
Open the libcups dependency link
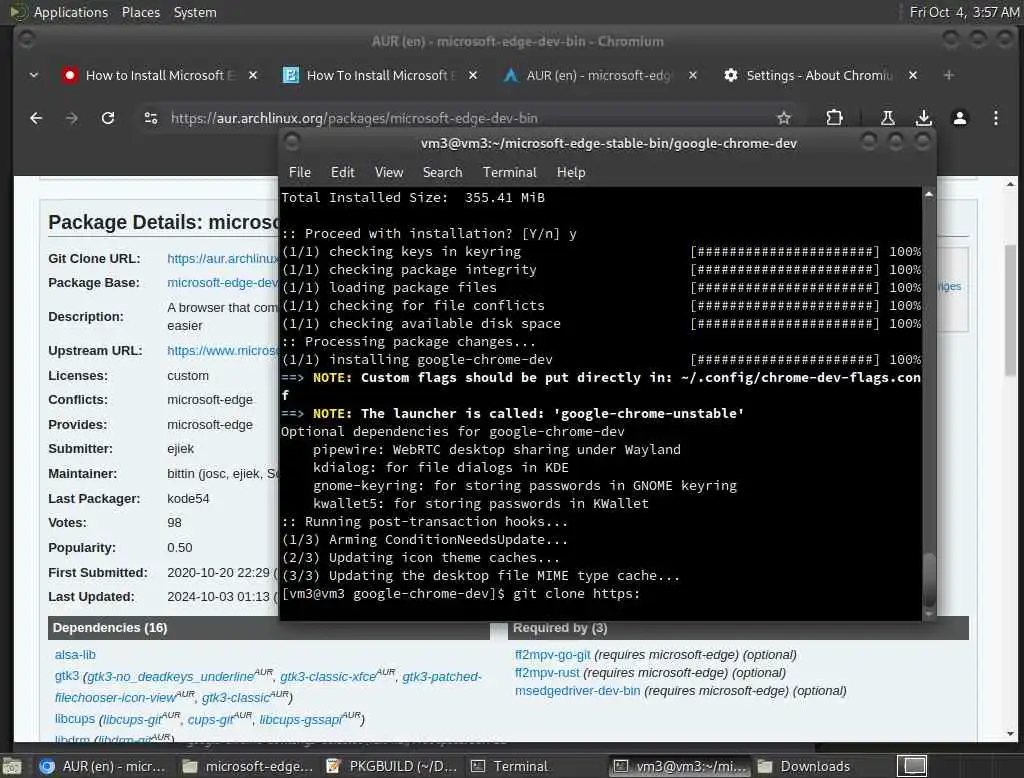[x=74, y=719]
